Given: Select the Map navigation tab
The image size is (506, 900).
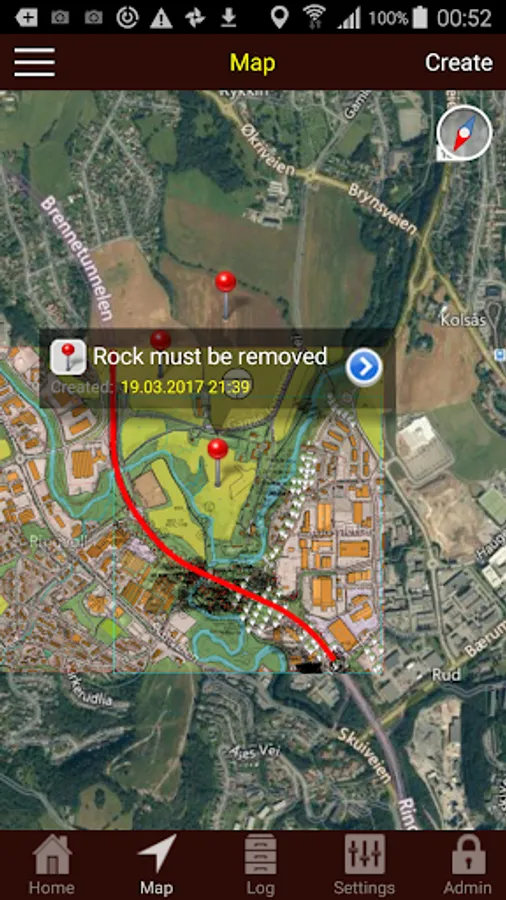Looking at the screenshot, I should [x=157, y=866].
